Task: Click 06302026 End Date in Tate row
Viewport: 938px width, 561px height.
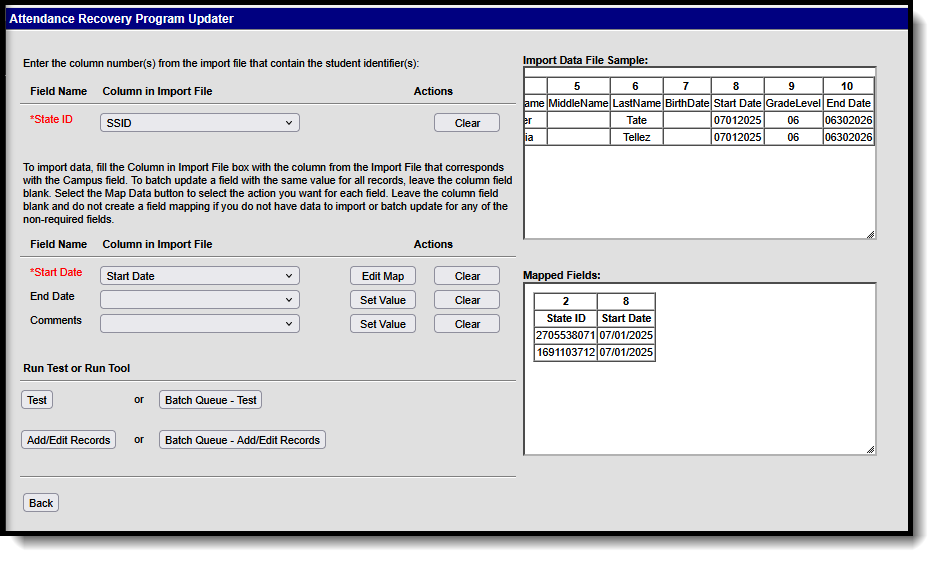Action: pos(848,120)
